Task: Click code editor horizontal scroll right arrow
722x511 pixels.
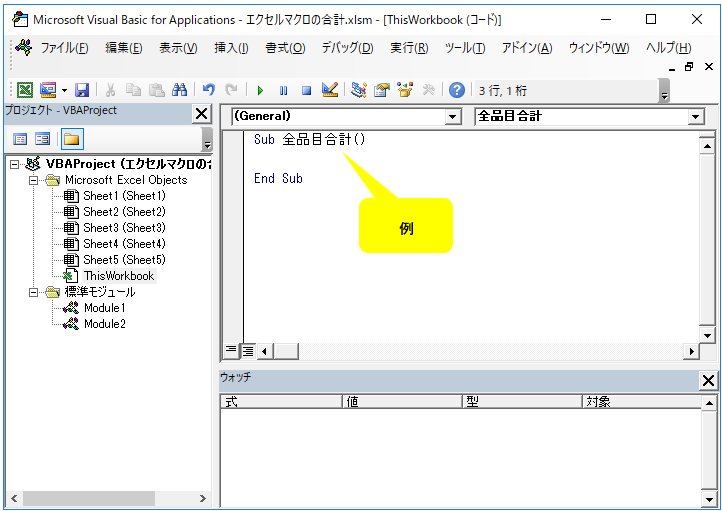Action: pyautogui.click(x=691, y=352)
